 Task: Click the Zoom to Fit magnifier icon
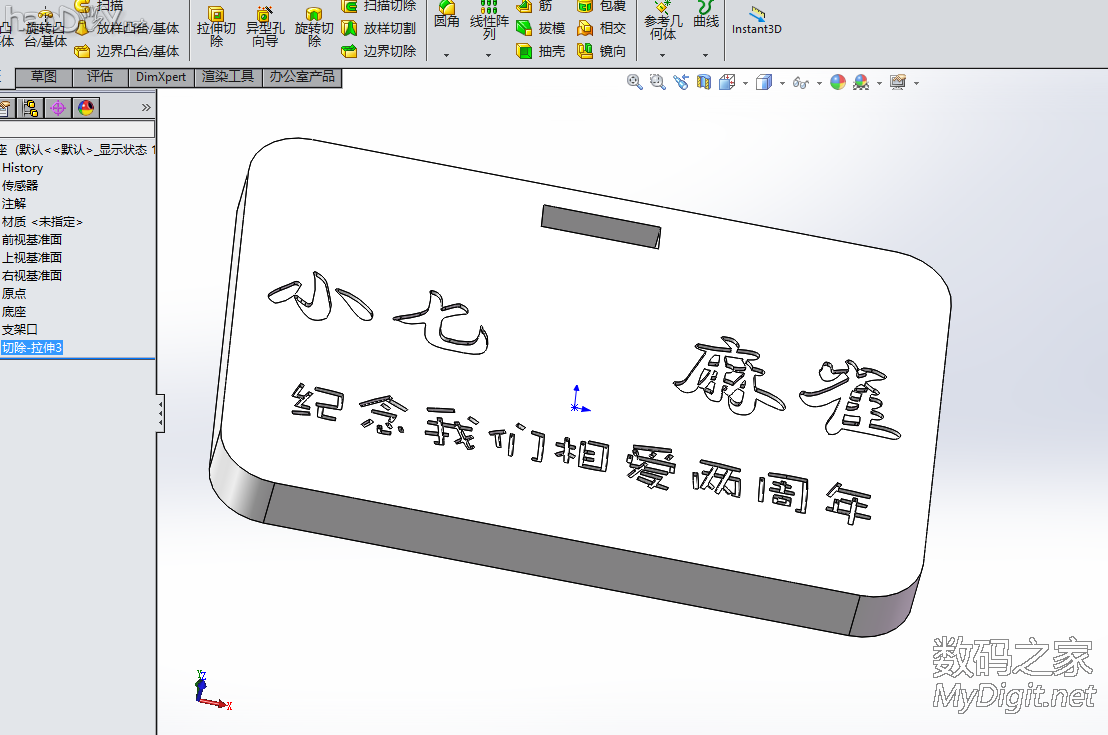(633, 82)
